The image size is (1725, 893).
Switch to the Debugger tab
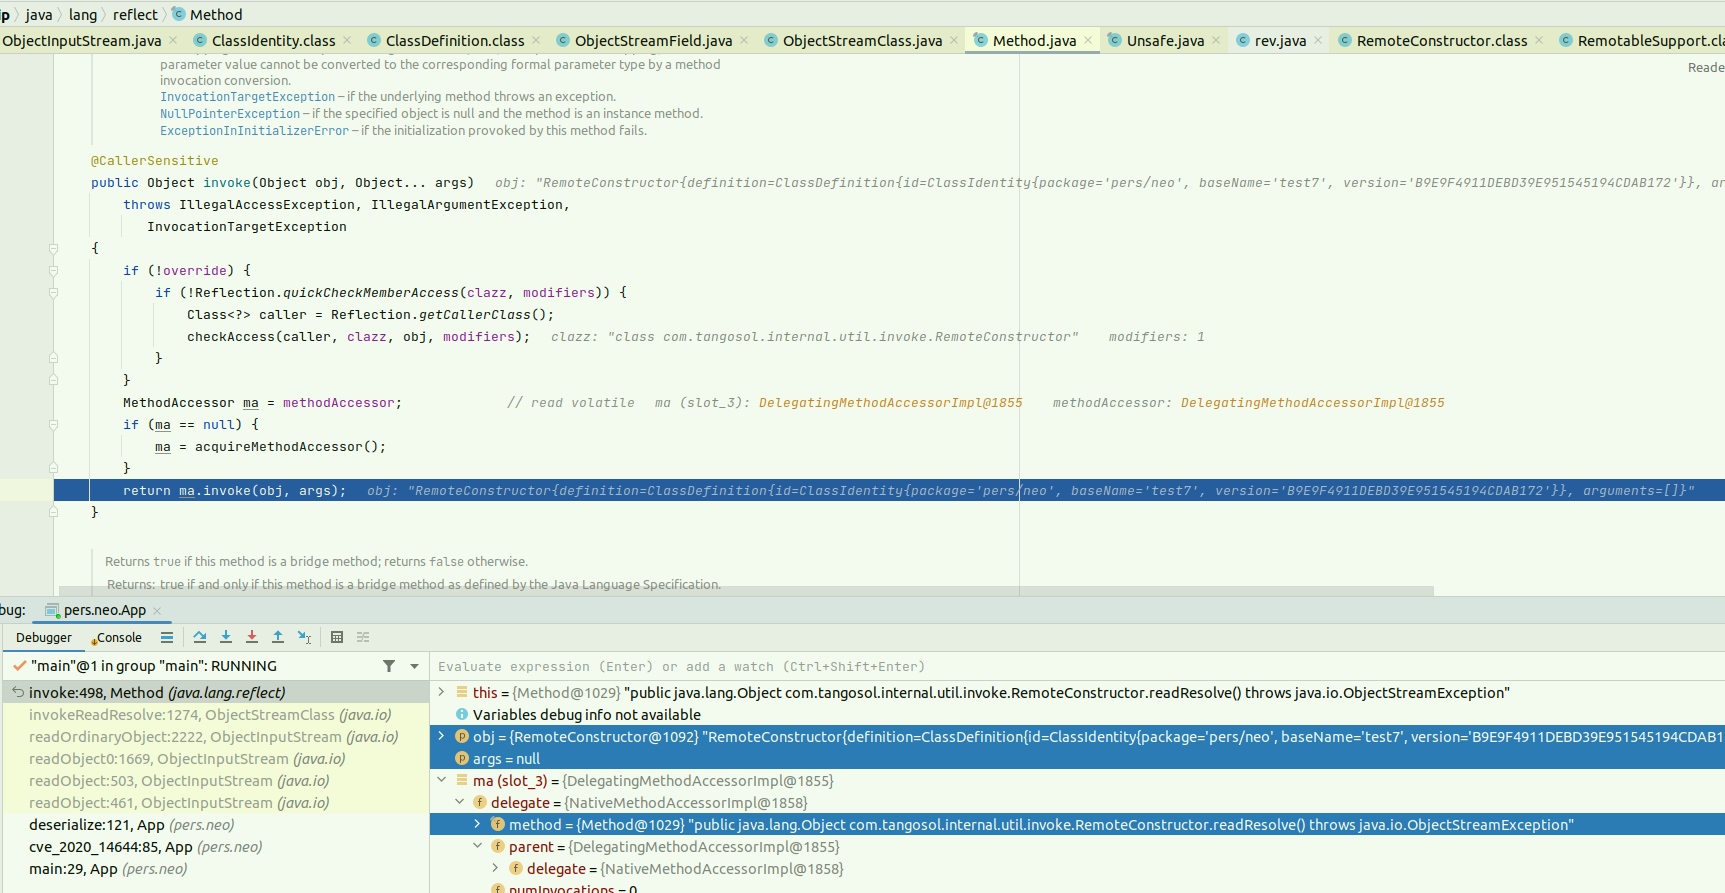[x=44, y=637]
